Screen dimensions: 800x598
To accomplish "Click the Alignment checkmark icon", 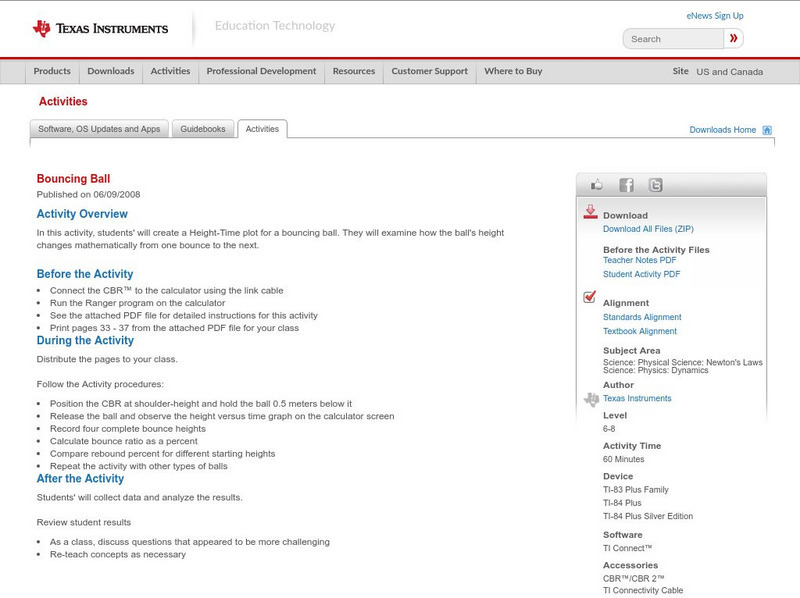I will [589, 296].
